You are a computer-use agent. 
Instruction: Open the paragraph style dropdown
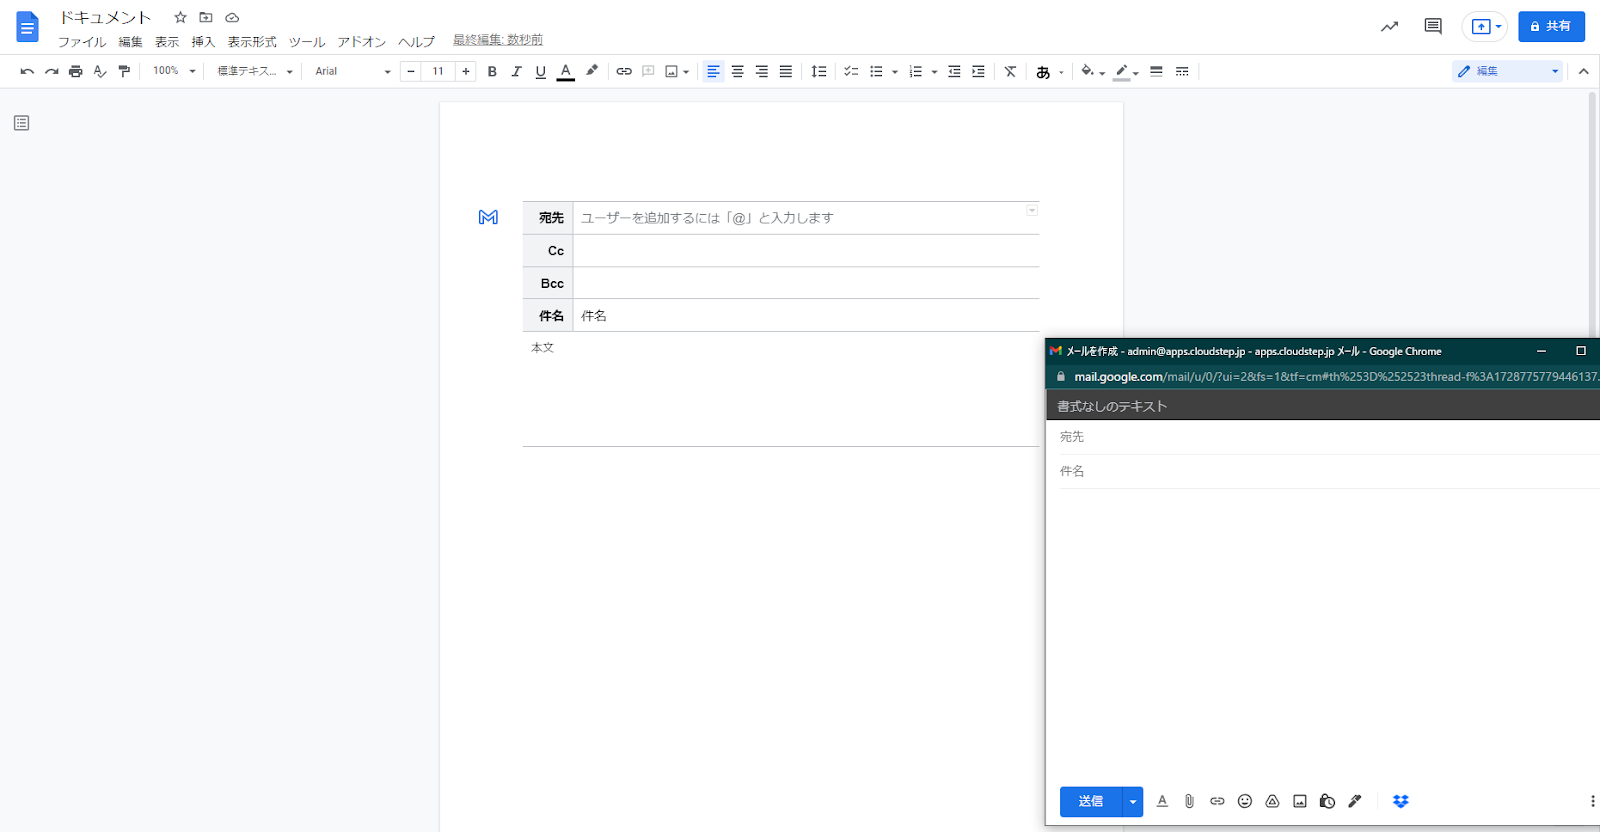coord(255,71)
